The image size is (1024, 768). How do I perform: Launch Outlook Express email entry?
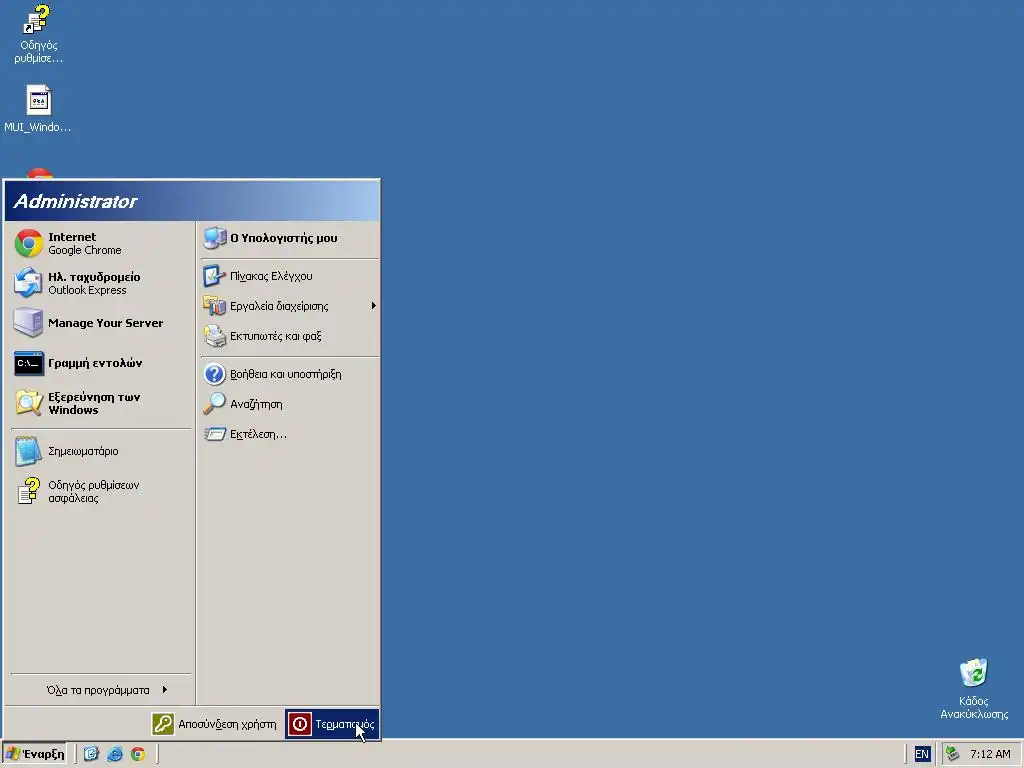100,283
